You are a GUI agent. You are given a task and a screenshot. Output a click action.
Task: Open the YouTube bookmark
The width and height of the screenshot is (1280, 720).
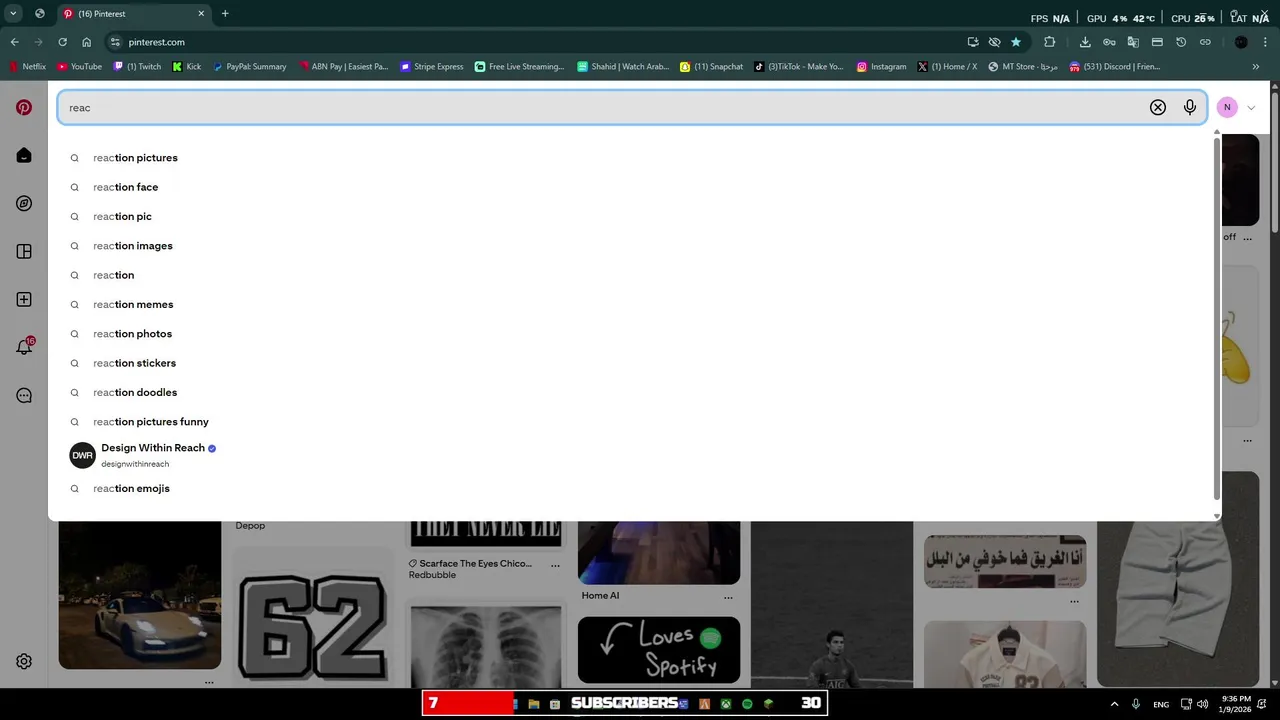click(79, 67)
